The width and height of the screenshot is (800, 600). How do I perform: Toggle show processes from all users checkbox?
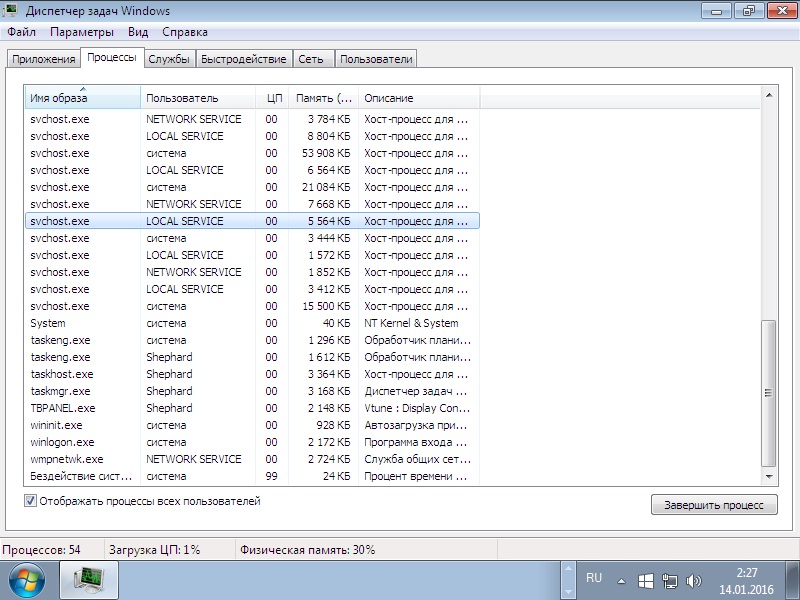31,501
